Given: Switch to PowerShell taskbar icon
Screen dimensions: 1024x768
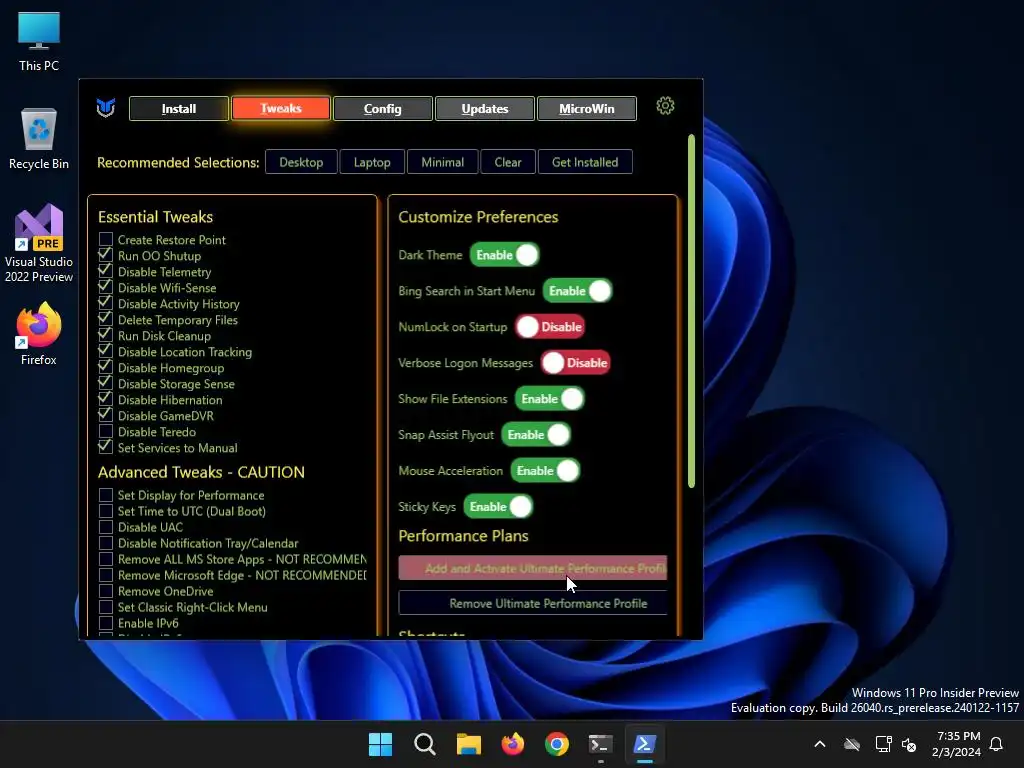Looking at the screenshot, I should tap(645, 744).
